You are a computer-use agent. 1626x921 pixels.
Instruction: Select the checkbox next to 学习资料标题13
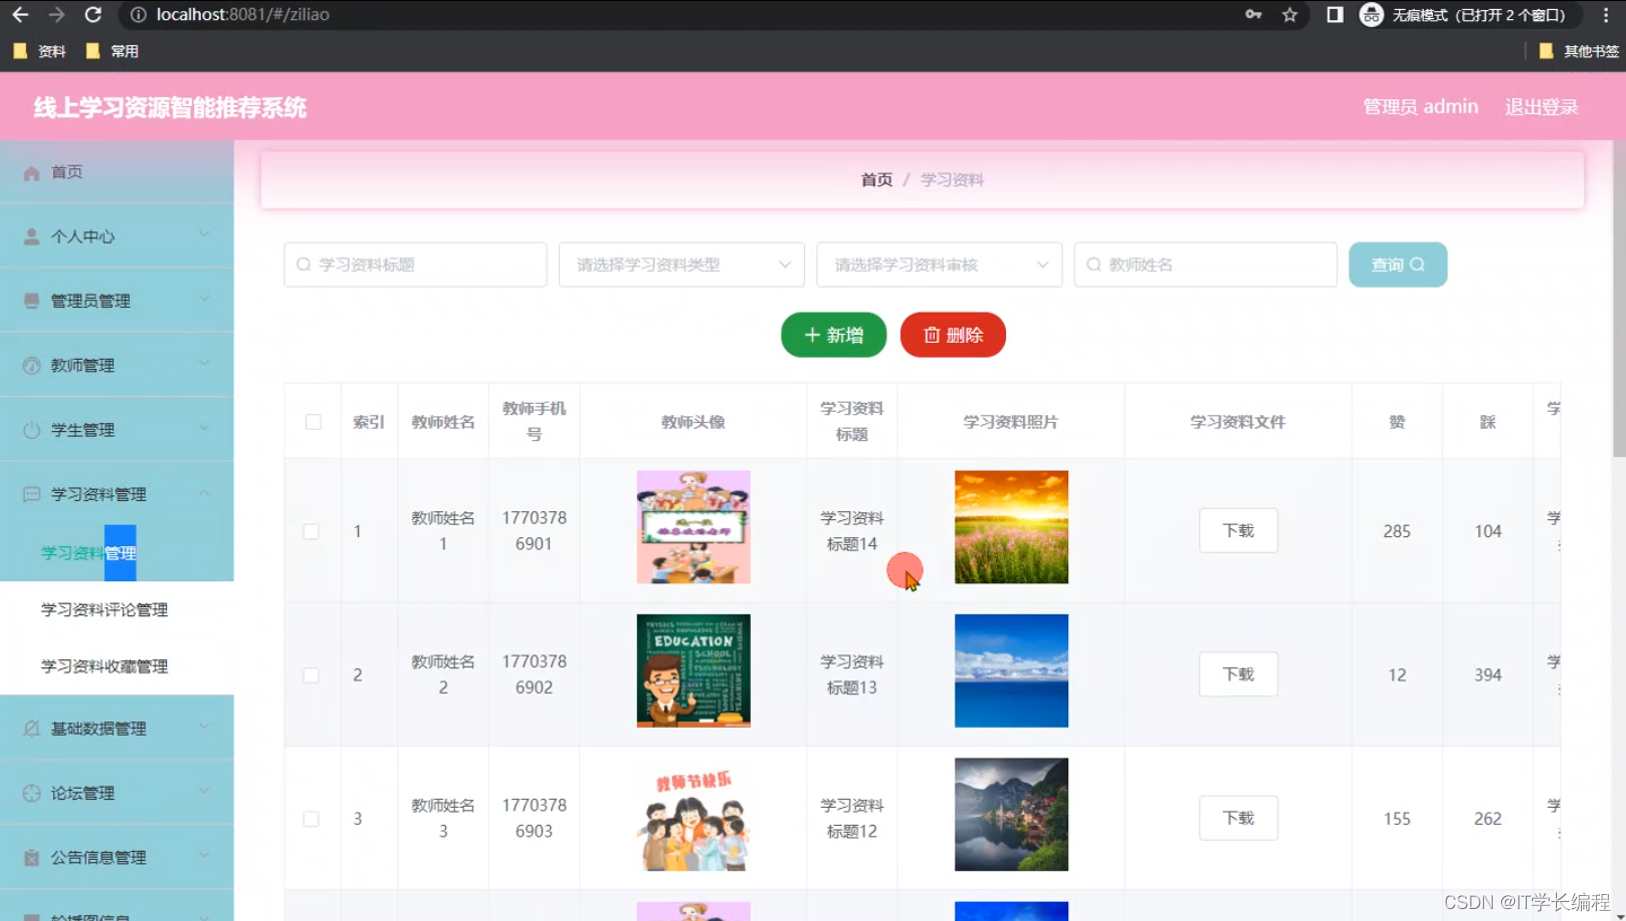tap(311, 674)
